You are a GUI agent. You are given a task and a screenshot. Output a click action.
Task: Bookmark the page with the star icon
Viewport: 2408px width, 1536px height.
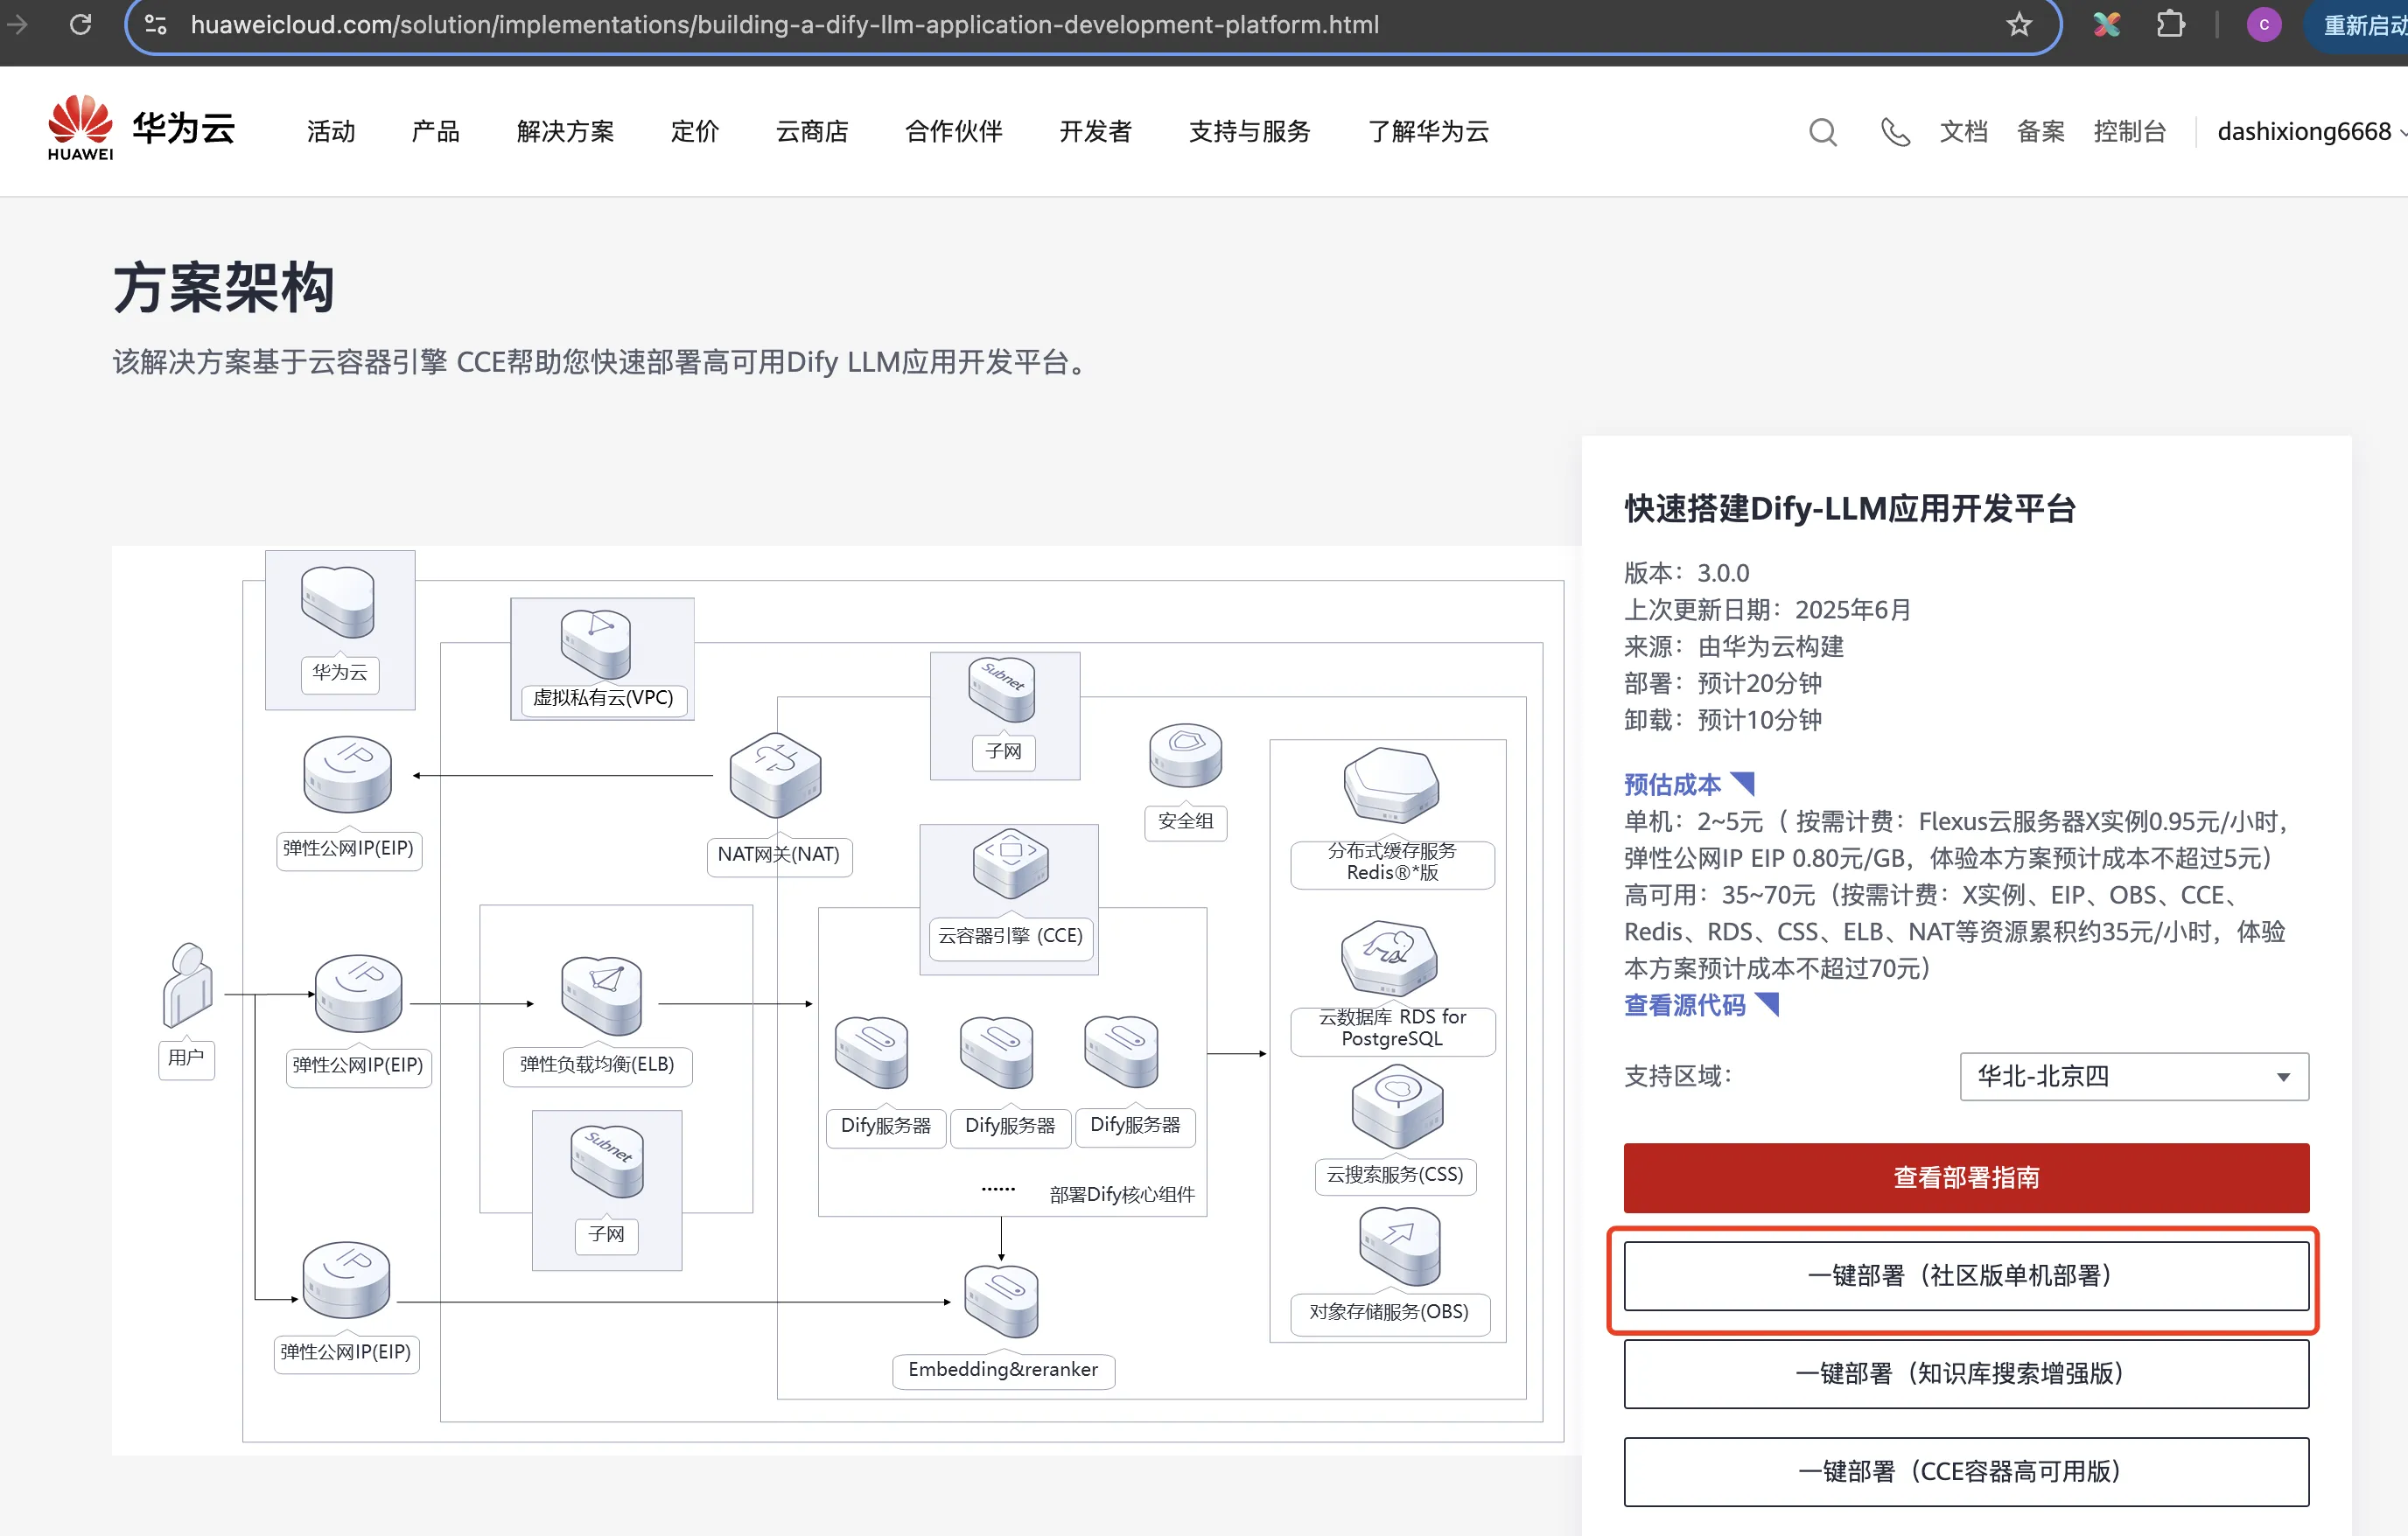(2017, 25)
